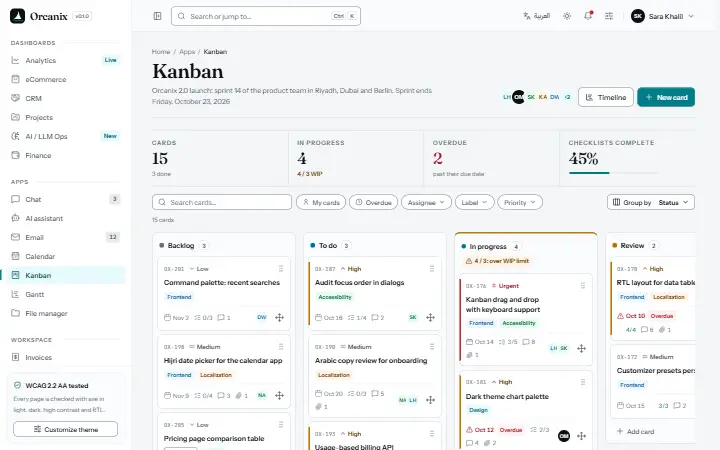This screenshot has height=450, width=720.
Task: Switch language to Arabic
Action: pyautogui.click(x=536, y=16)
